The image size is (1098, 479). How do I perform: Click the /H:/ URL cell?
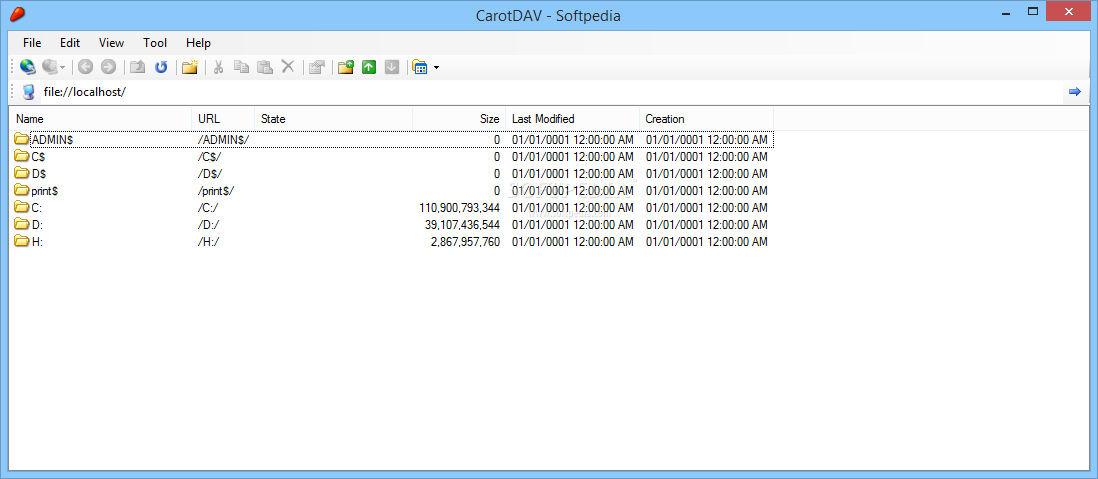(210, 242)
